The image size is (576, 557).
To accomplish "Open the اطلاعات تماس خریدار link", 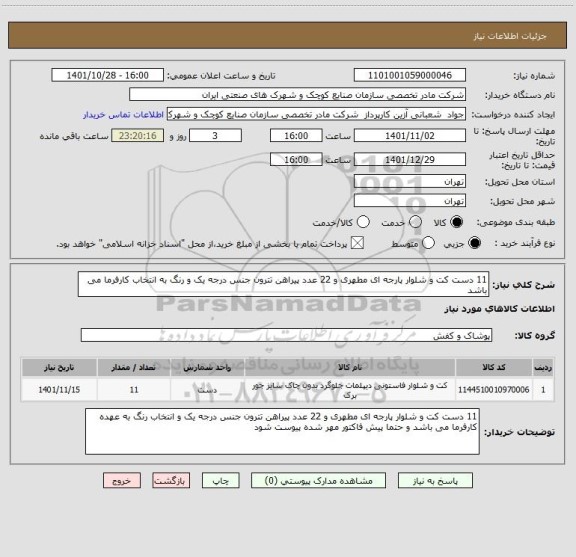I will tap(123, 115).
